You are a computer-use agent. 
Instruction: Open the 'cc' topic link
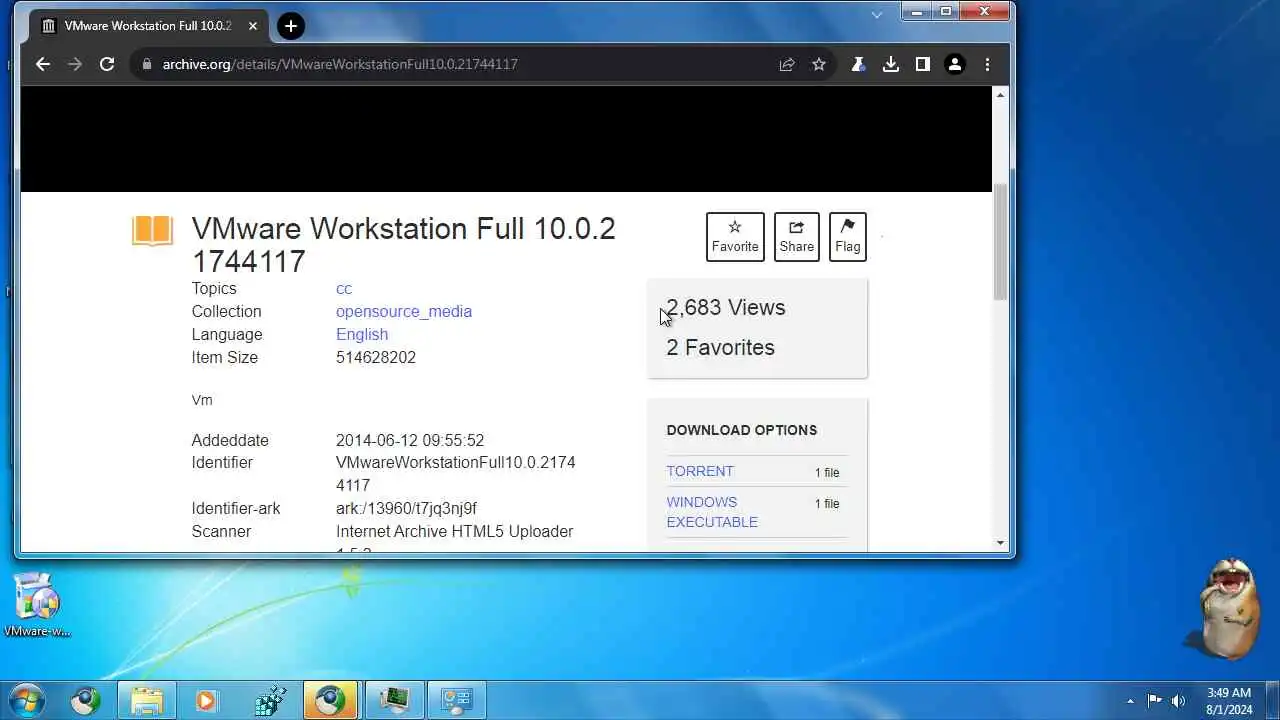[344, 288]
